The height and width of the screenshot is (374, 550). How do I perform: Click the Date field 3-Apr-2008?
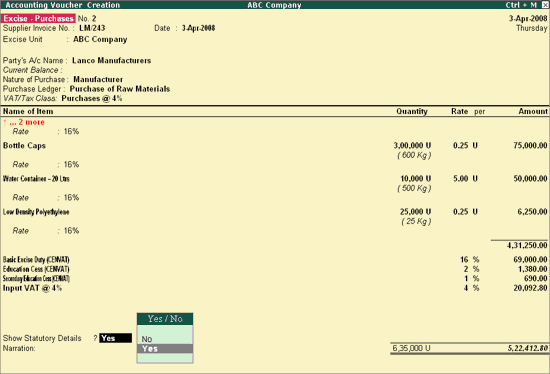pos(198,28)
